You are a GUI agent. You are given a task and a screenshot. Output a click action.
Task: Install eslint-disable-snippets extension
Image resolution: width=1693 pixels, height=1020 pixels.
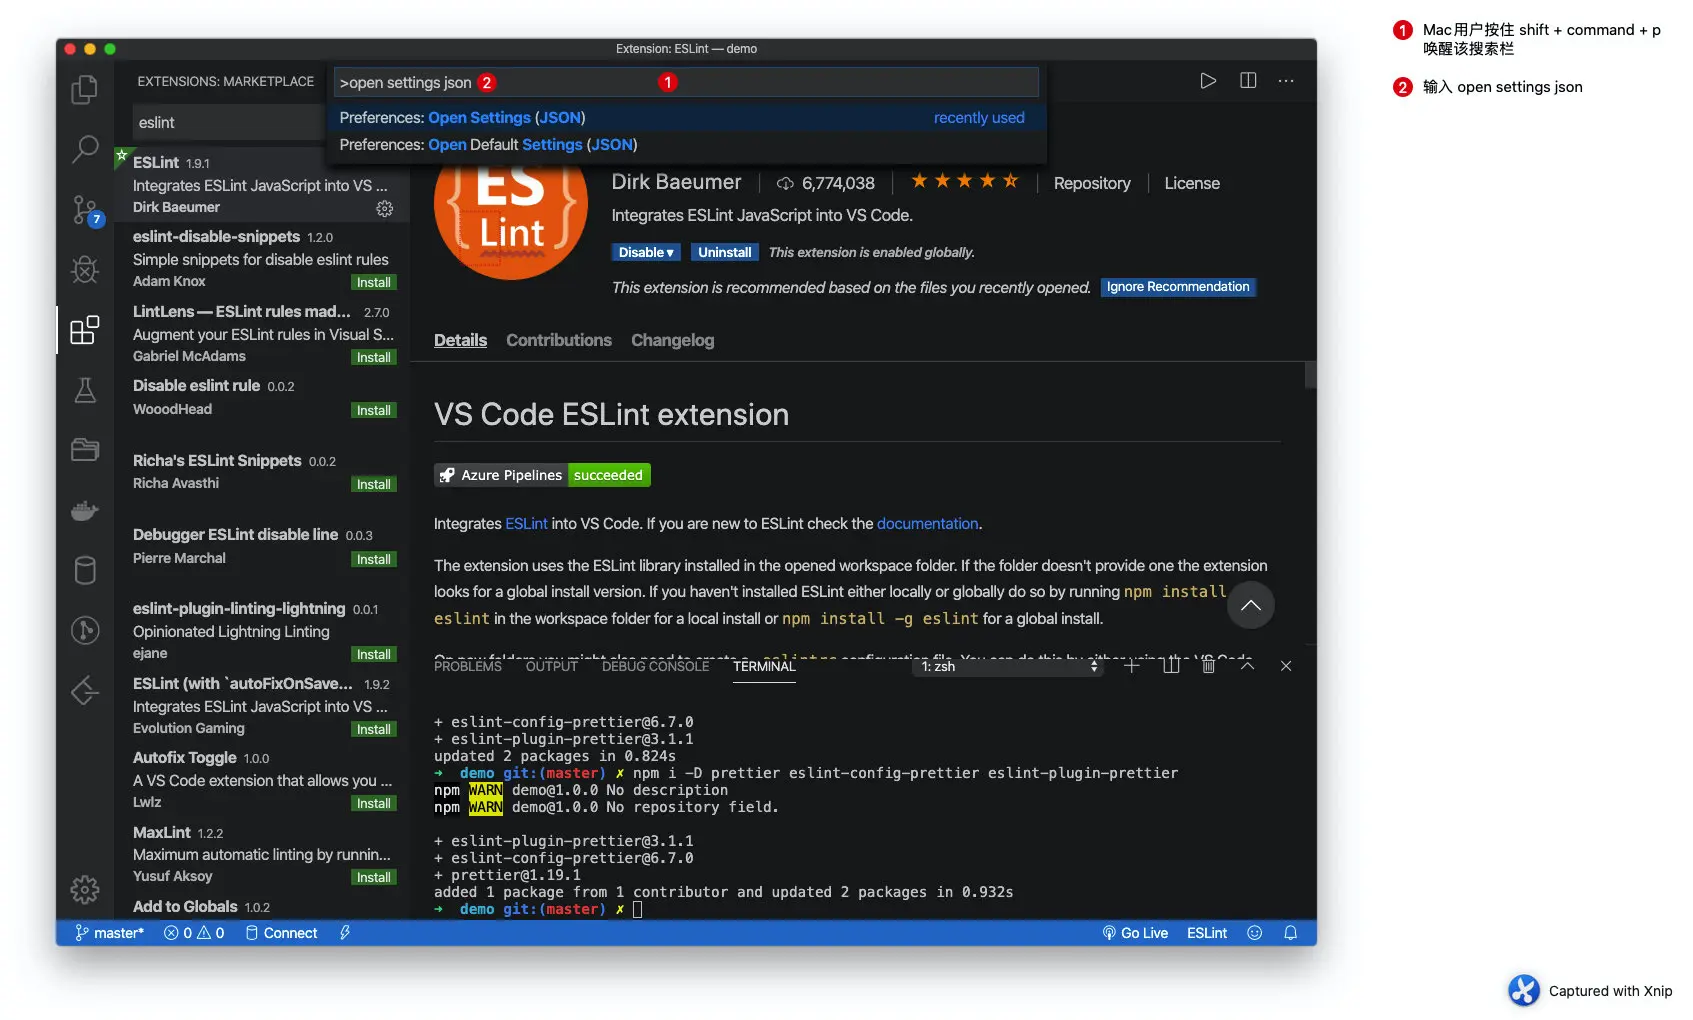374,283
